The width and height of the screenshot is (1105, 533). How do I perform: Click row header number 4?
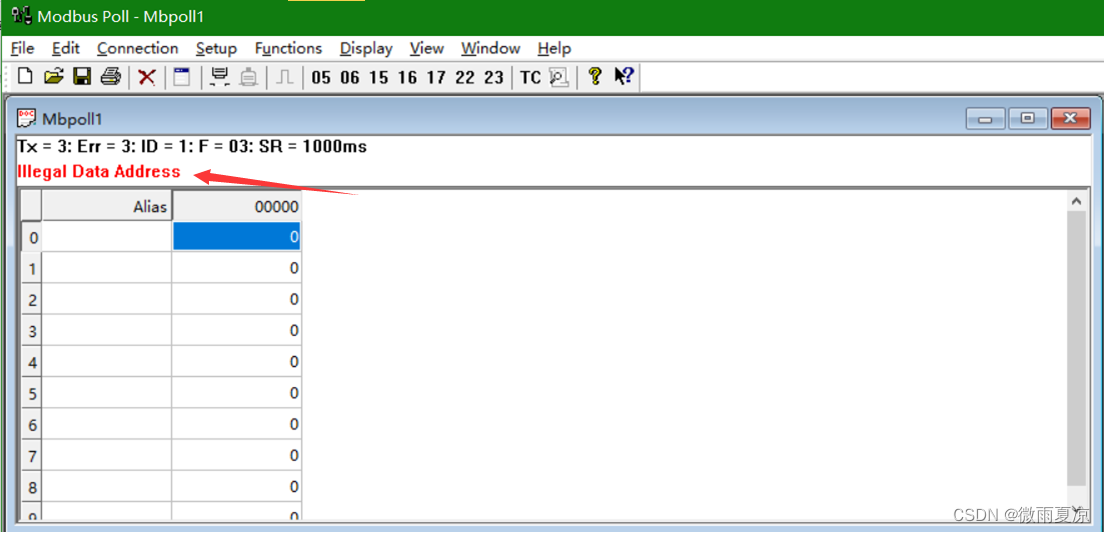pos(31,362)
